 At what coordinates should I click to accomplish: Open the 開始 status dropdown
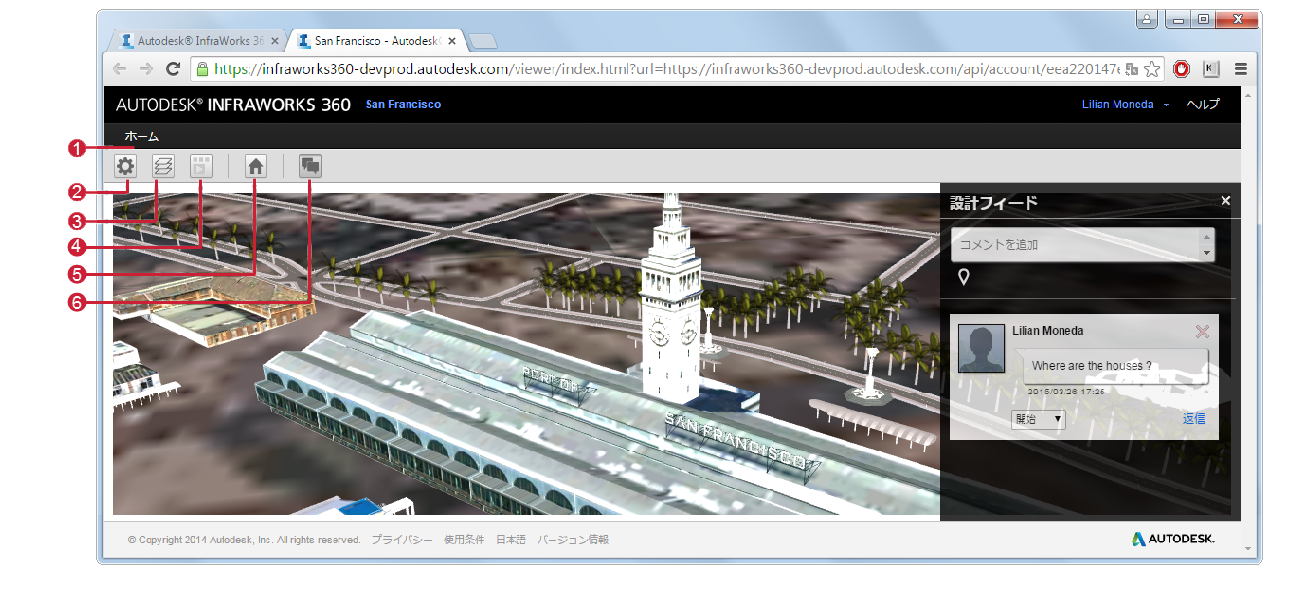click(x=1038, y=419)
